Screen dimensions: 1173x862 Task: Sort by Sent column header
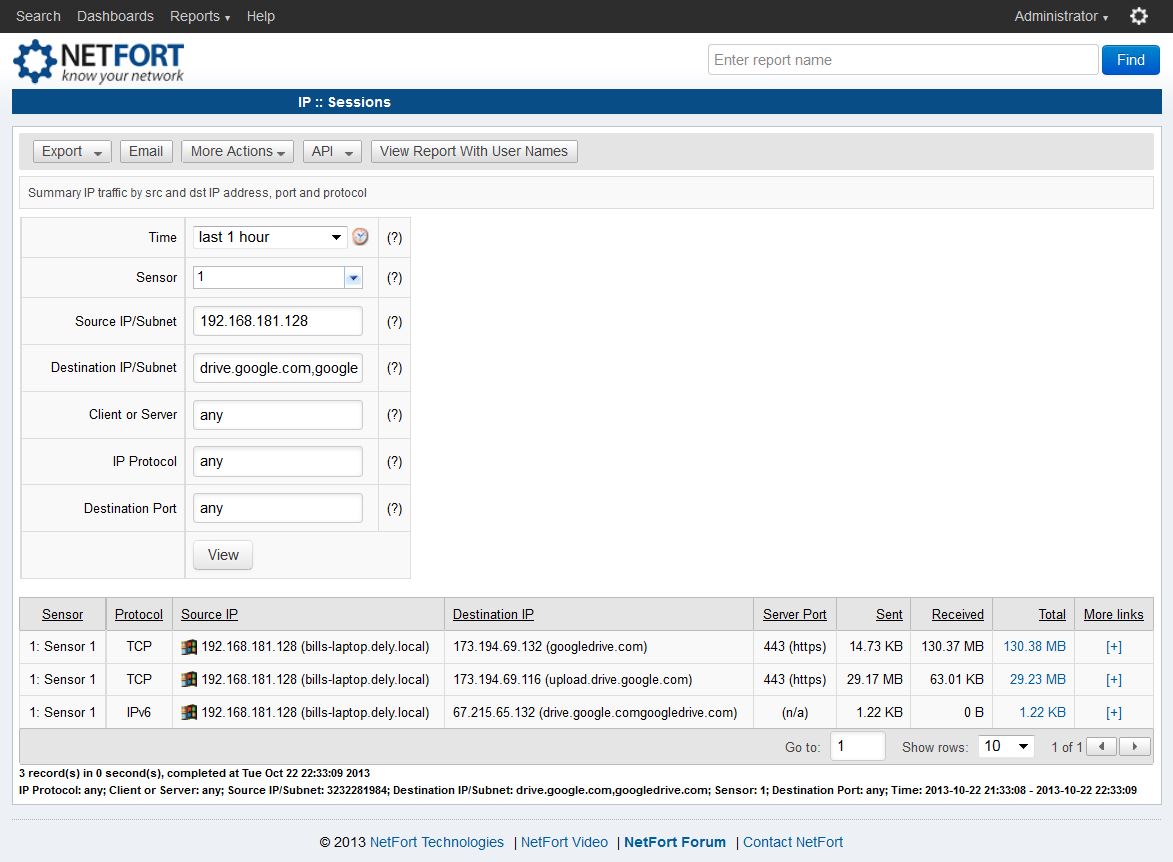click(x=889, y=614)
